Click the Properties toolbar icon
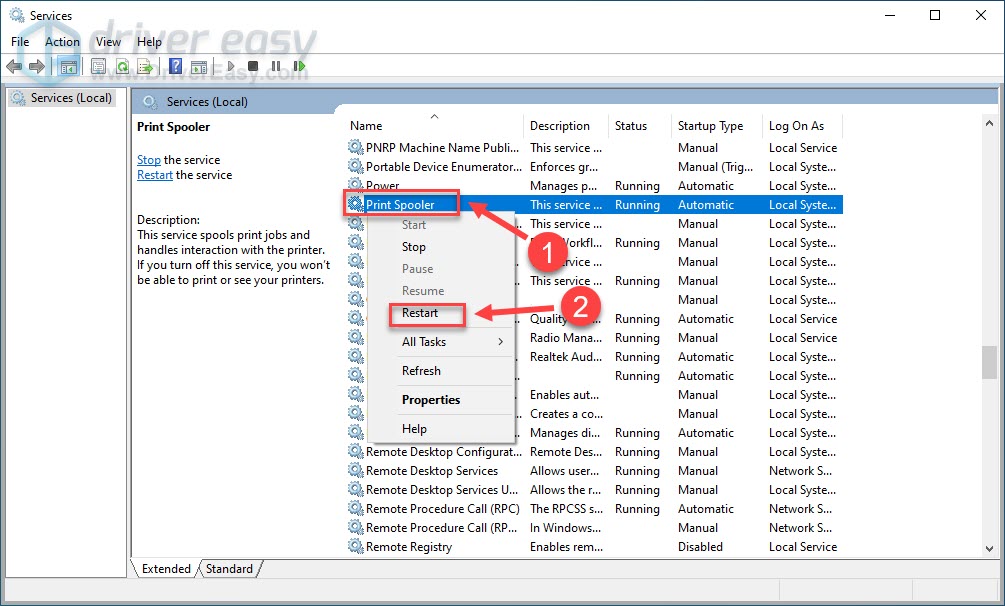Screen dimensions: 1005x606 pos(98,67)
